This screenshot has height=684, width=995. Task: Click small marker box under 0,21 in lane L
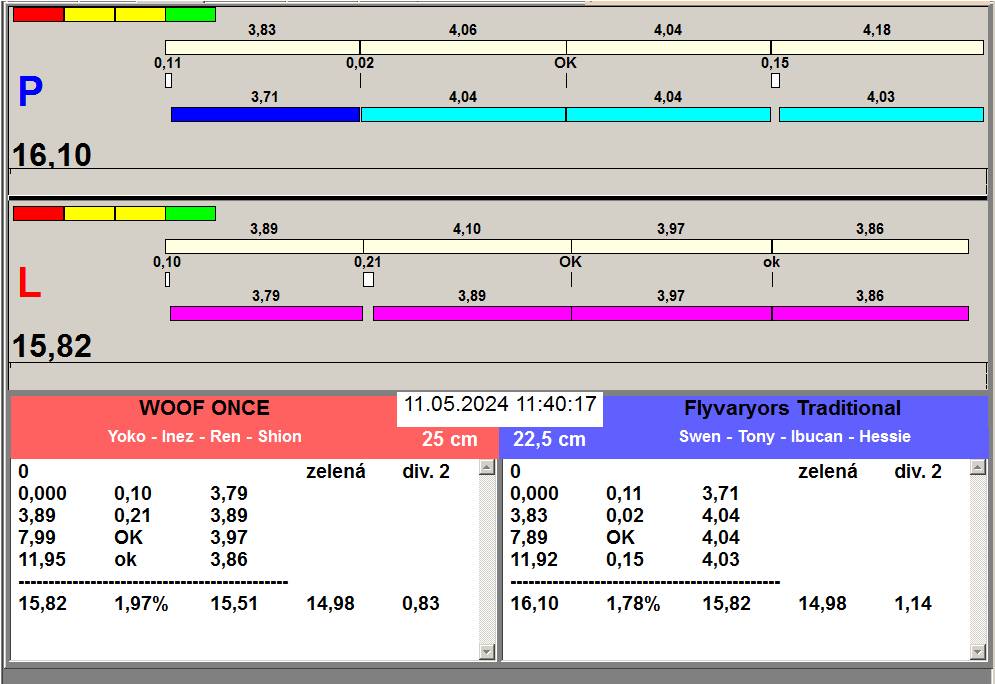368,280
